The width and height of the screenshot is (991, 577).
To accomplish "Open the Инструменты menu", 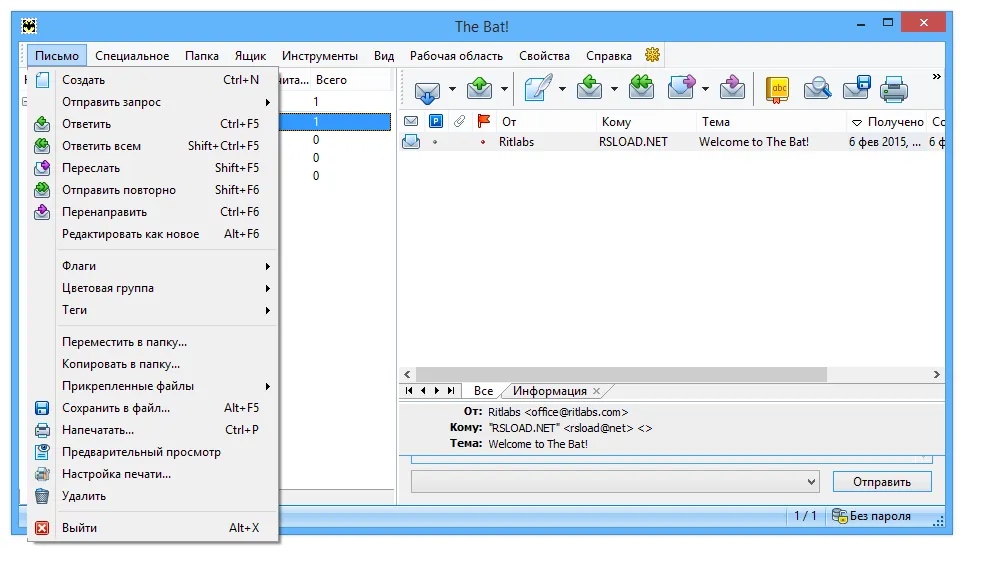I will coord(319,56).
